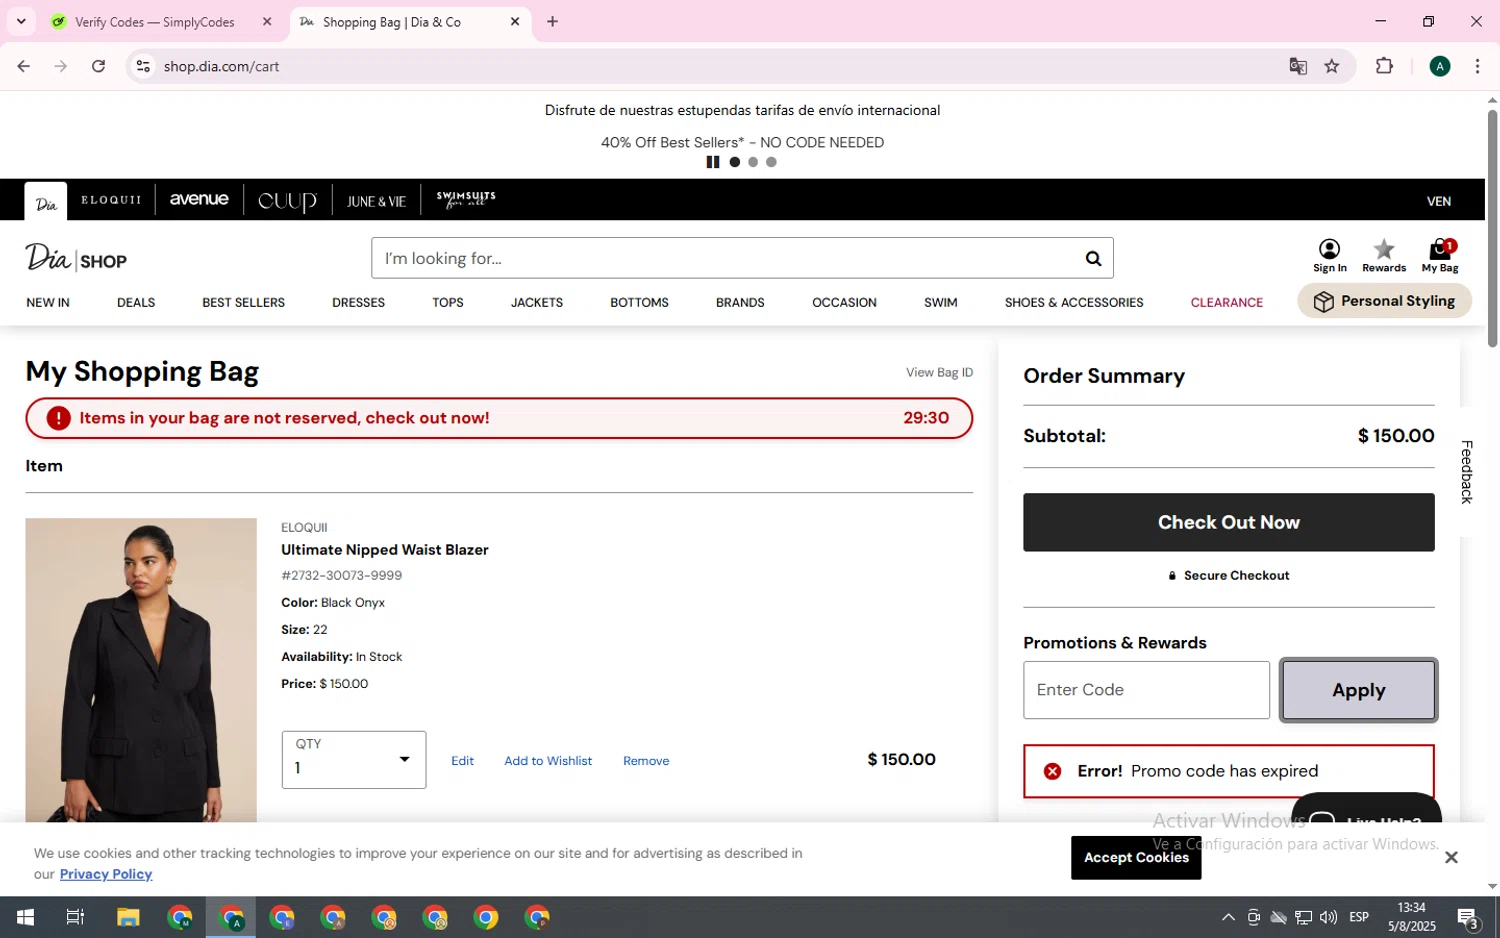
Task: Reload the current page
Action: [x=98, y=66]
